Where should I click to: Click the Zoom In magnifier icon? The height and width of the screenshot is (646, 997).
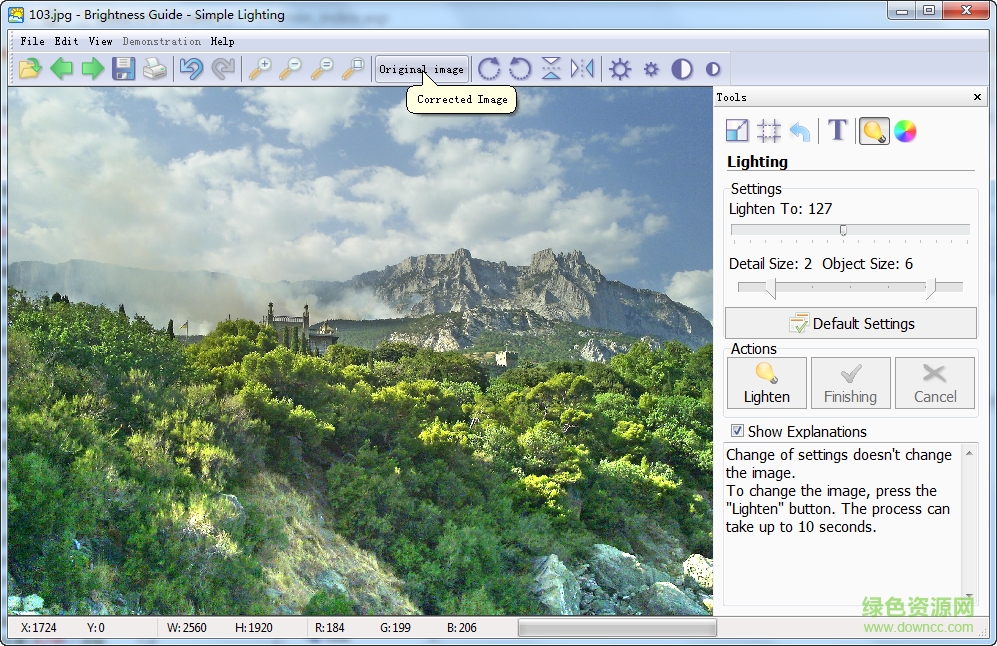262,68
